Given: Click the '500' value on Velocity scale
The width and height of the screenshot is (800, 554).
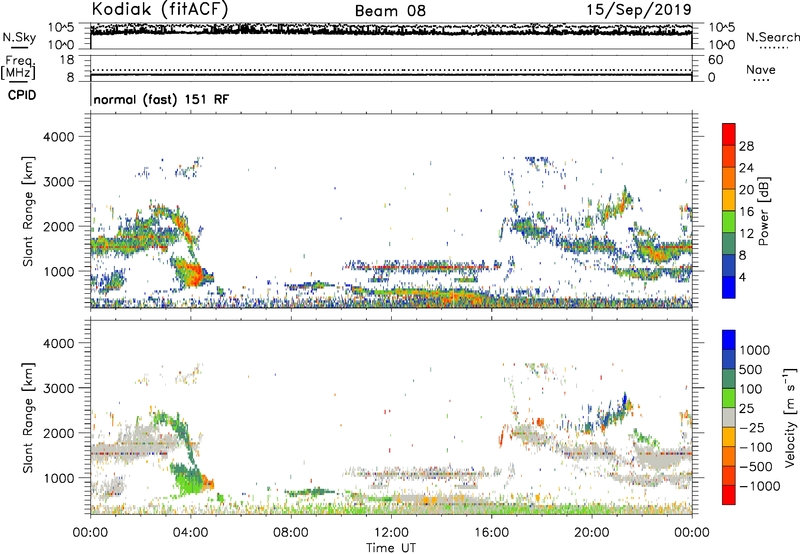Looking at the screenshot, I should tap(751, 369).
